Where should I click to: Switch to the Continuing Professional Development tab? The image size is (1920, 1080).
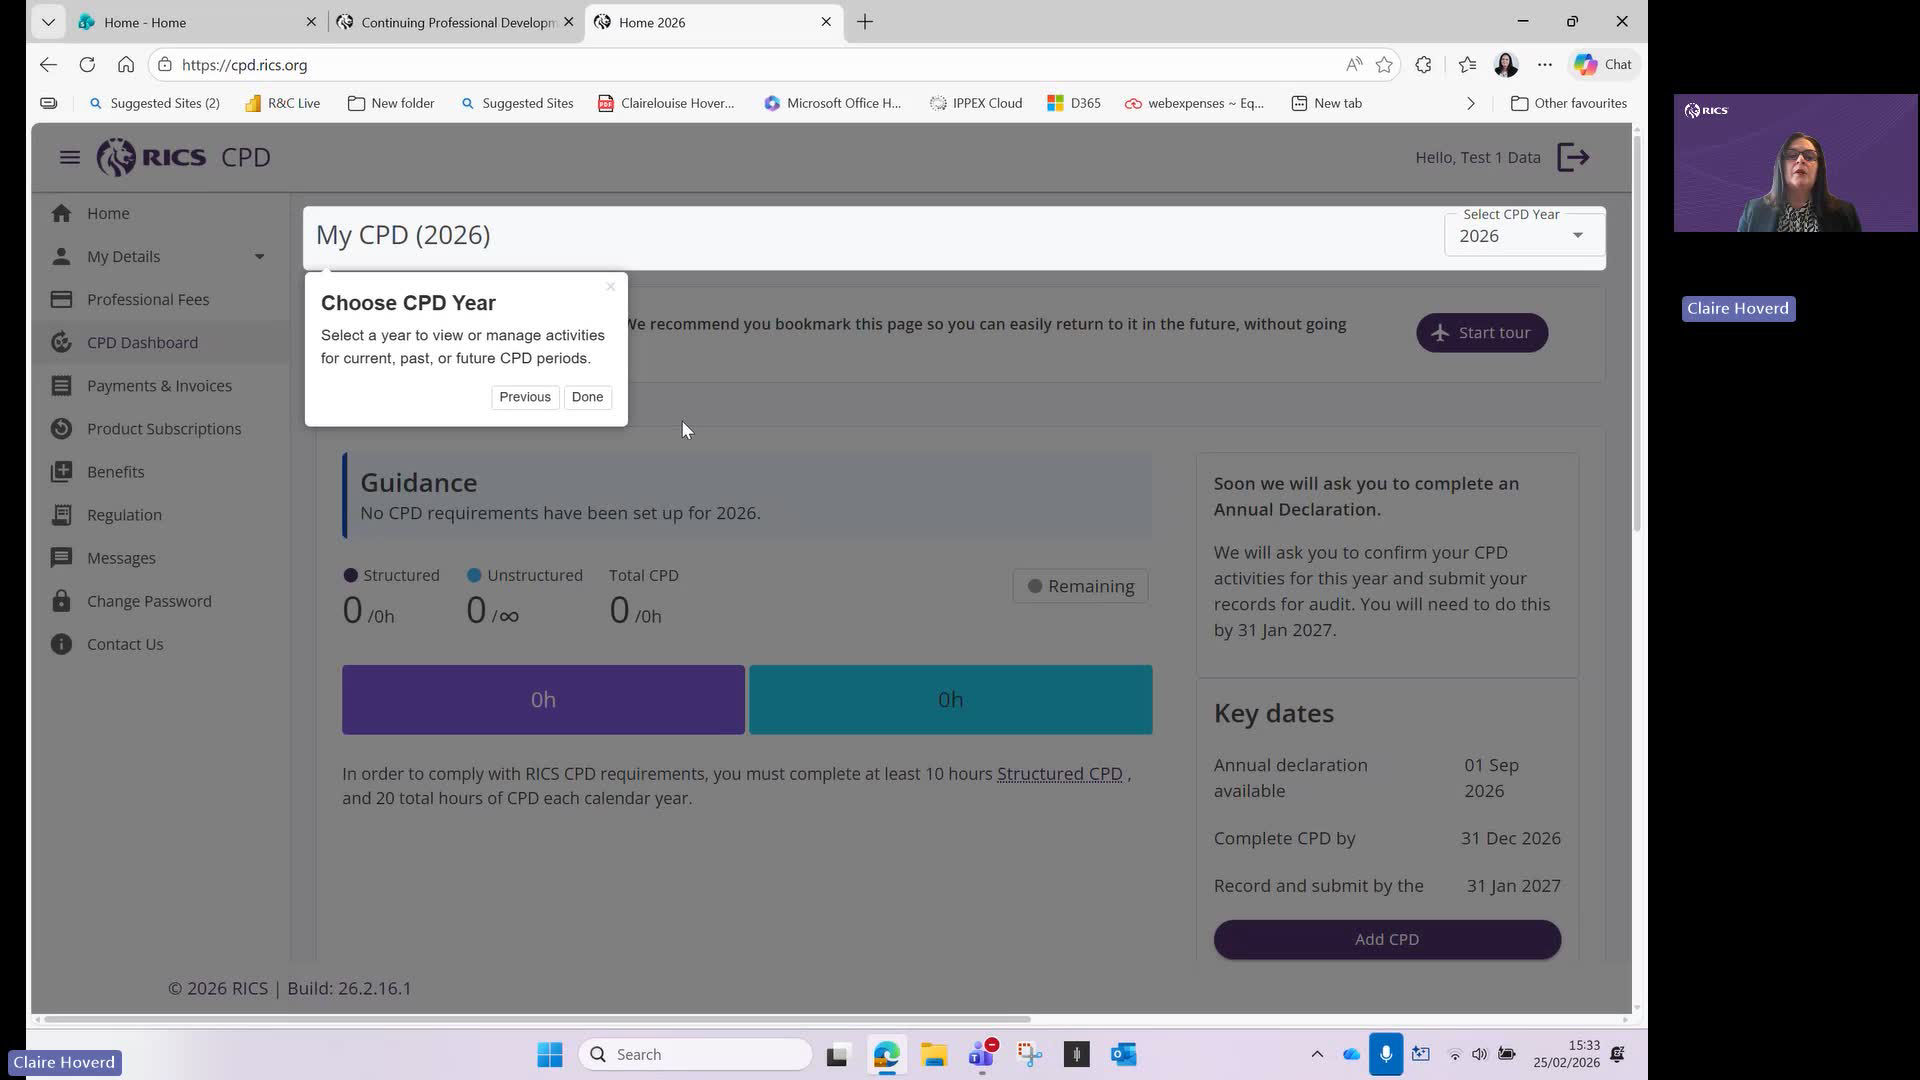(457, 22)
